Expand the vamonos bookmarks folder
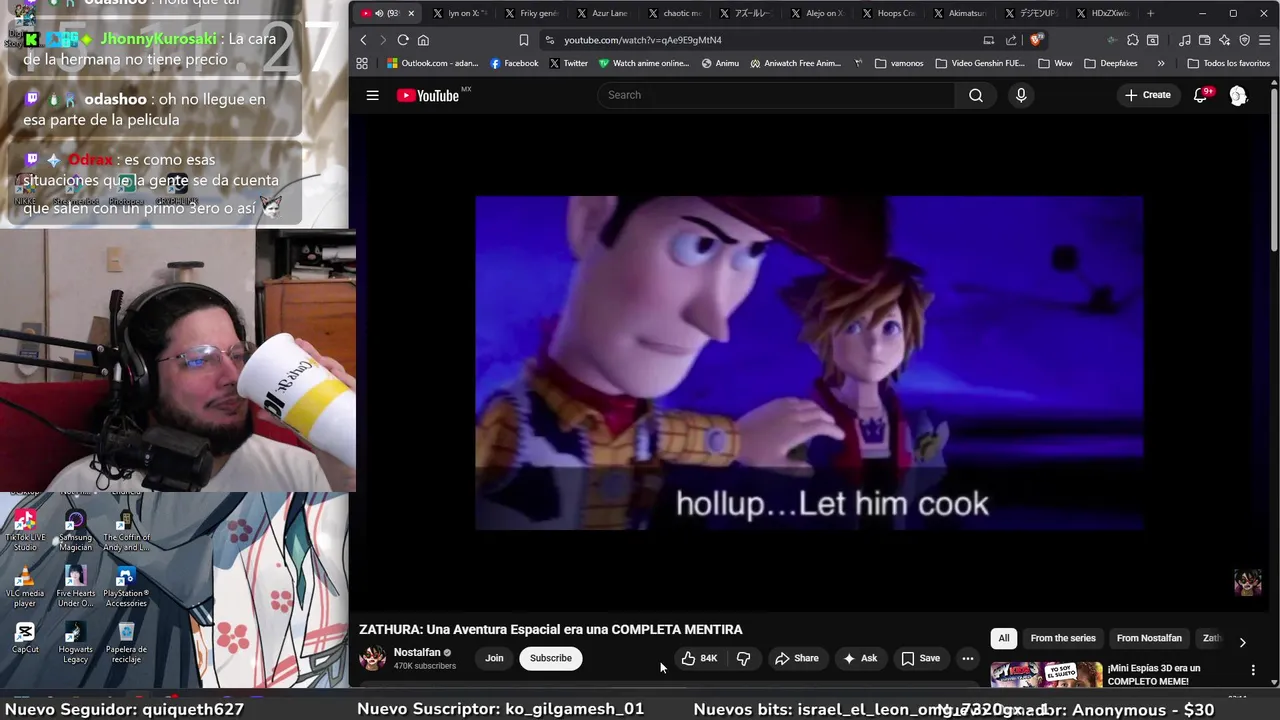Screen dimensions: 1280x720 [899, 63]
